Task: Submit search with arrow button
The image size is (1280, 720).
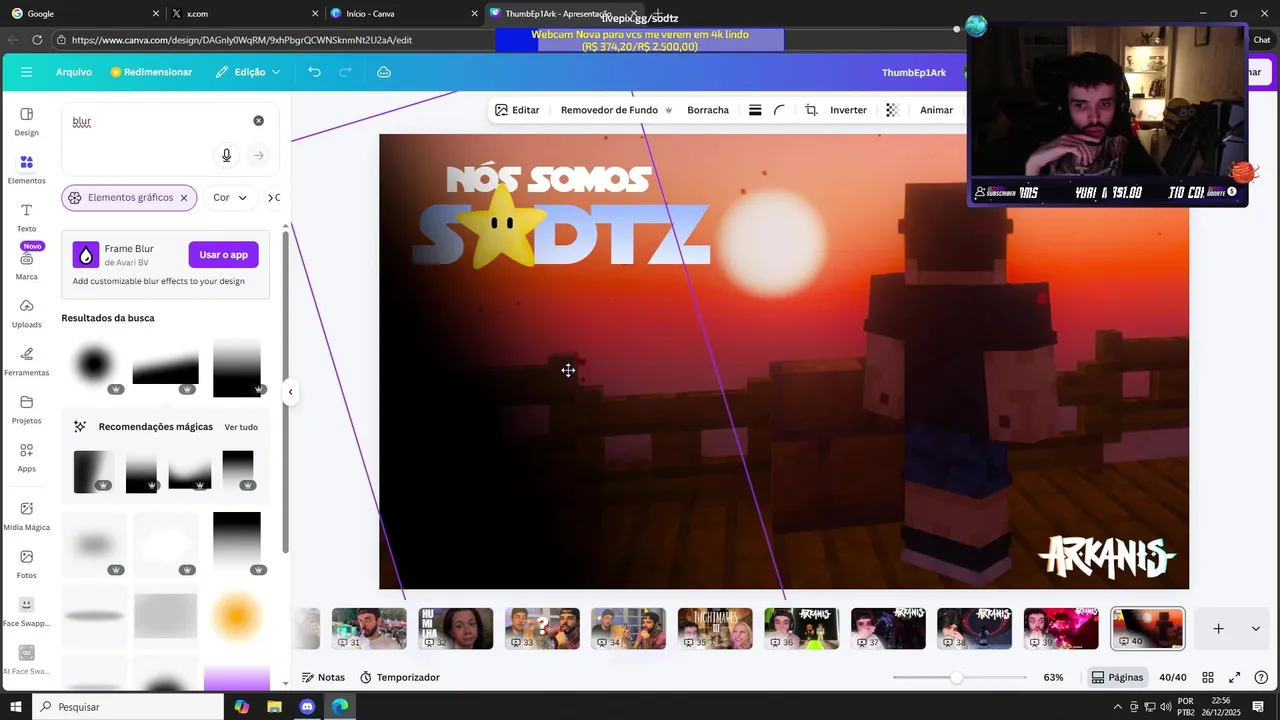Action: click(x=258, y=155)
